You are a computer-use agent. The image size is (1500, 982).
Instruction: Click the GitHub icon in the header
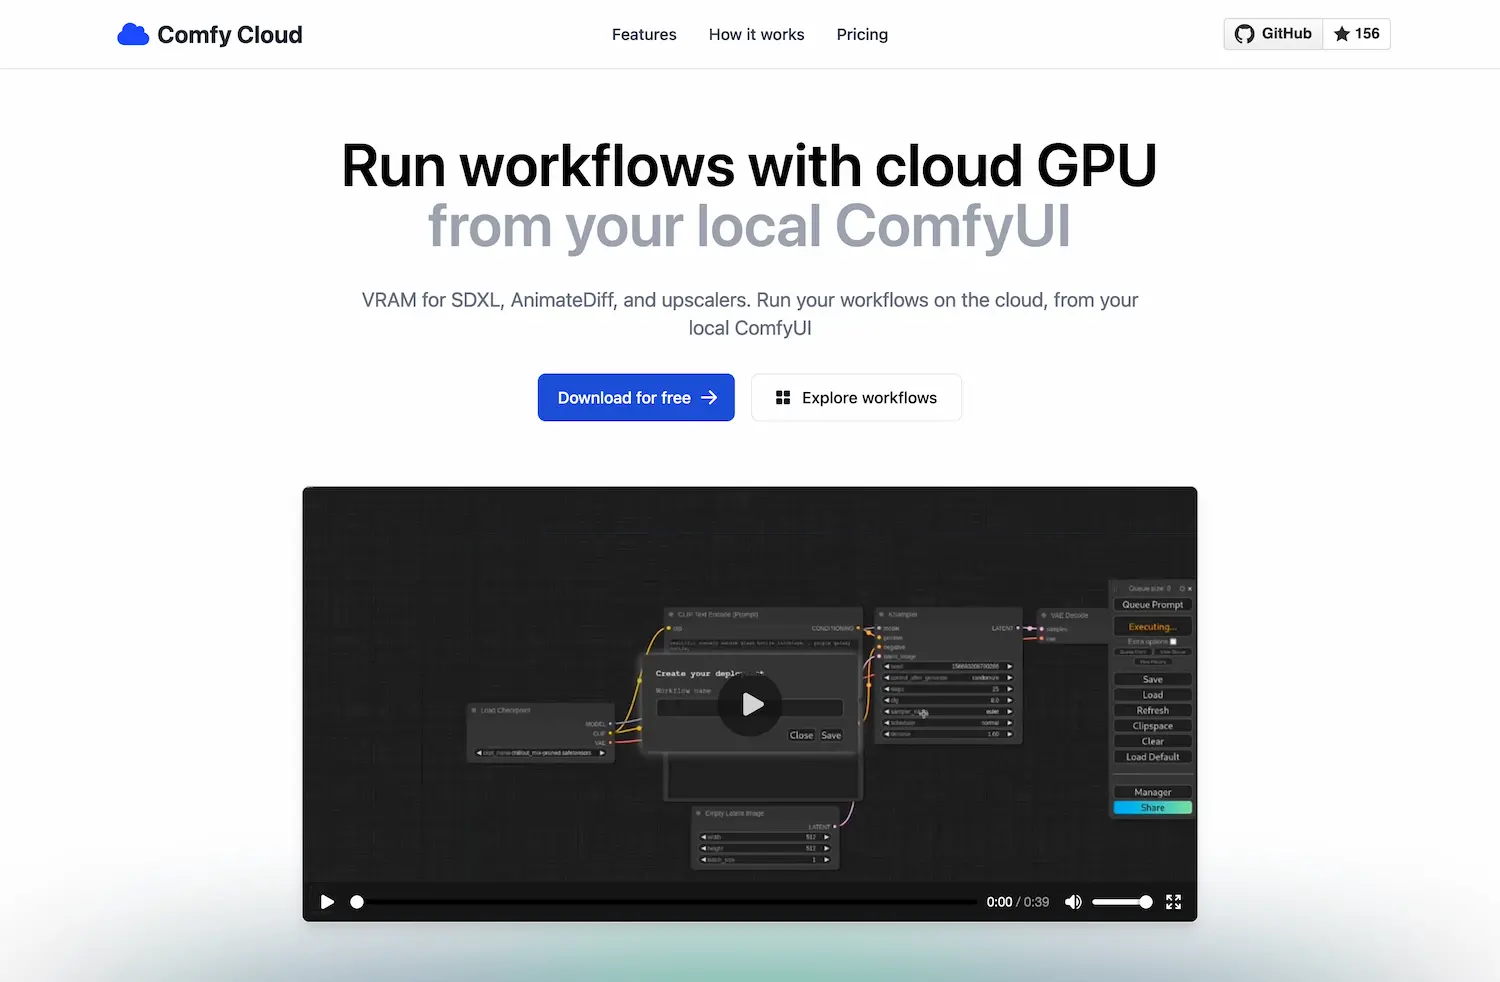click(1245, 33)
